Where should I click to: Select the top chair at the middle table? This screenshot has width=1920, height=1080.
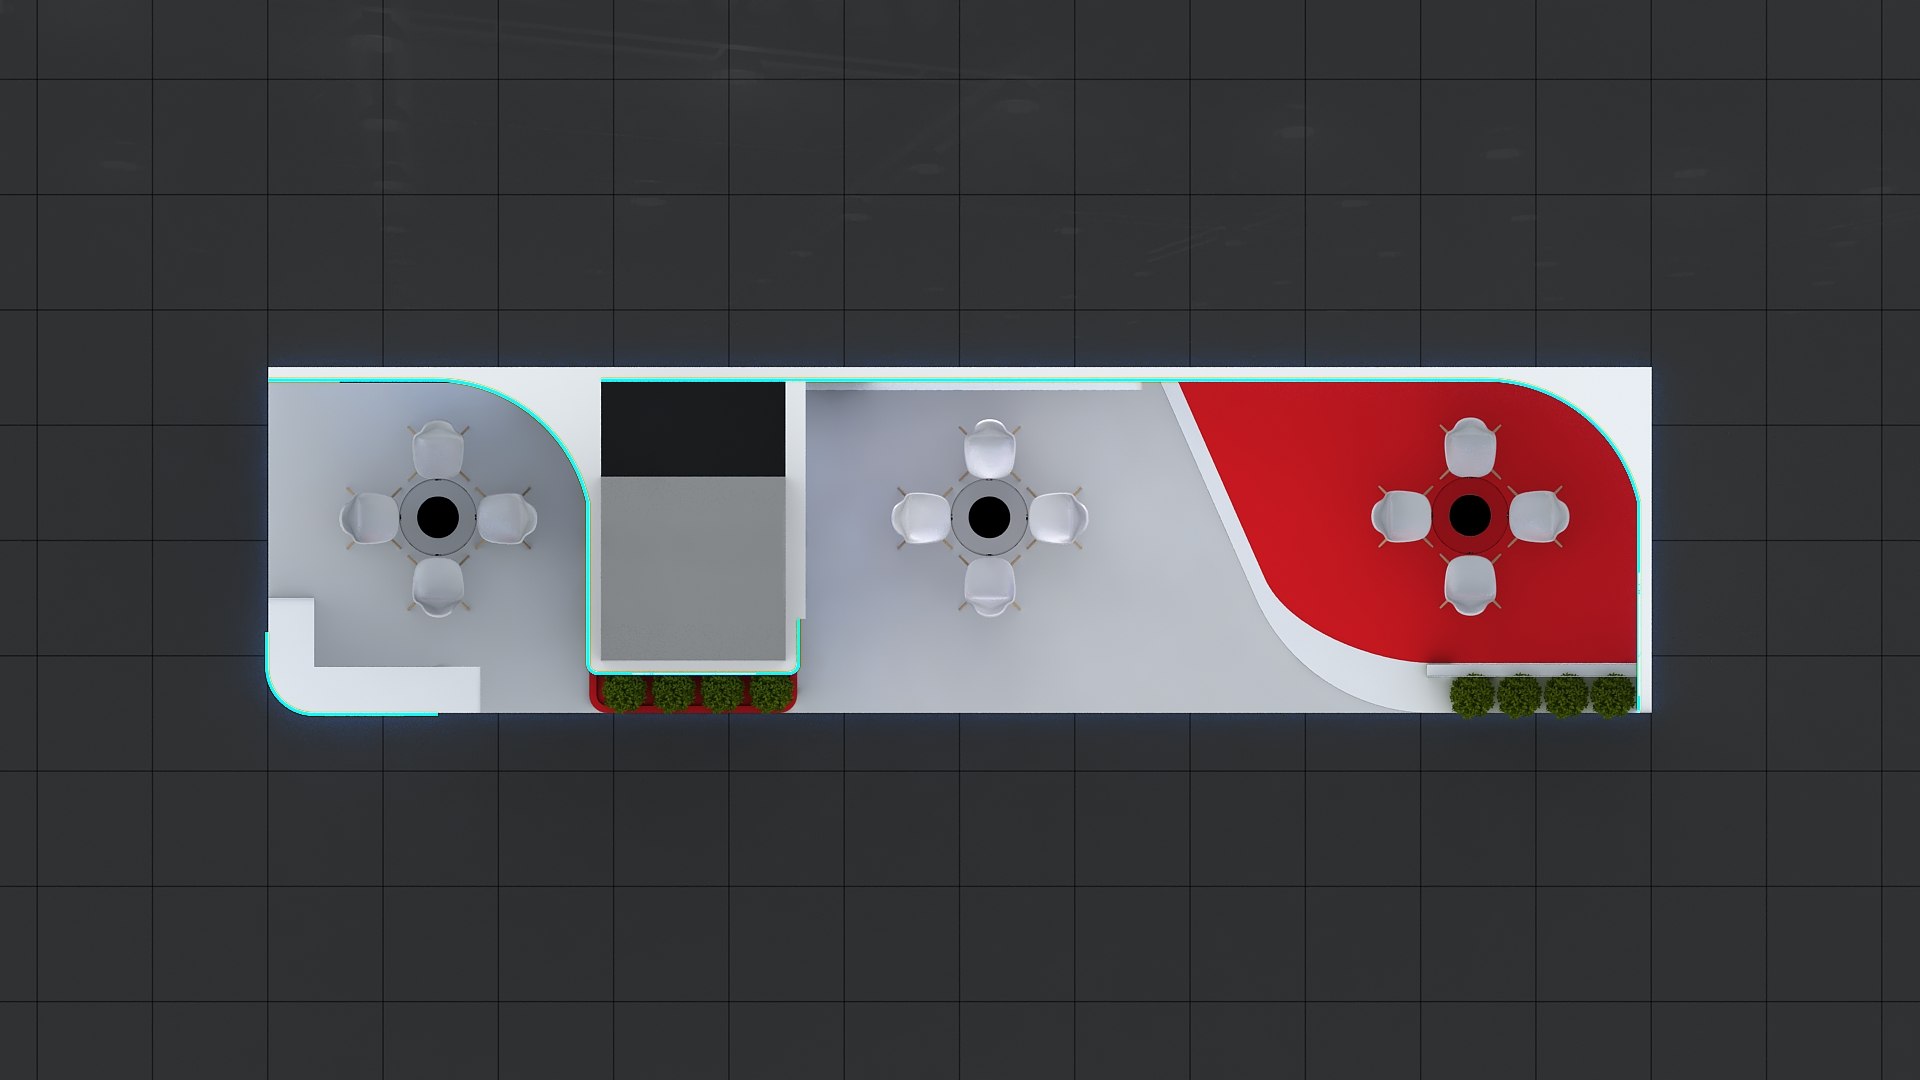coord(989,448)
